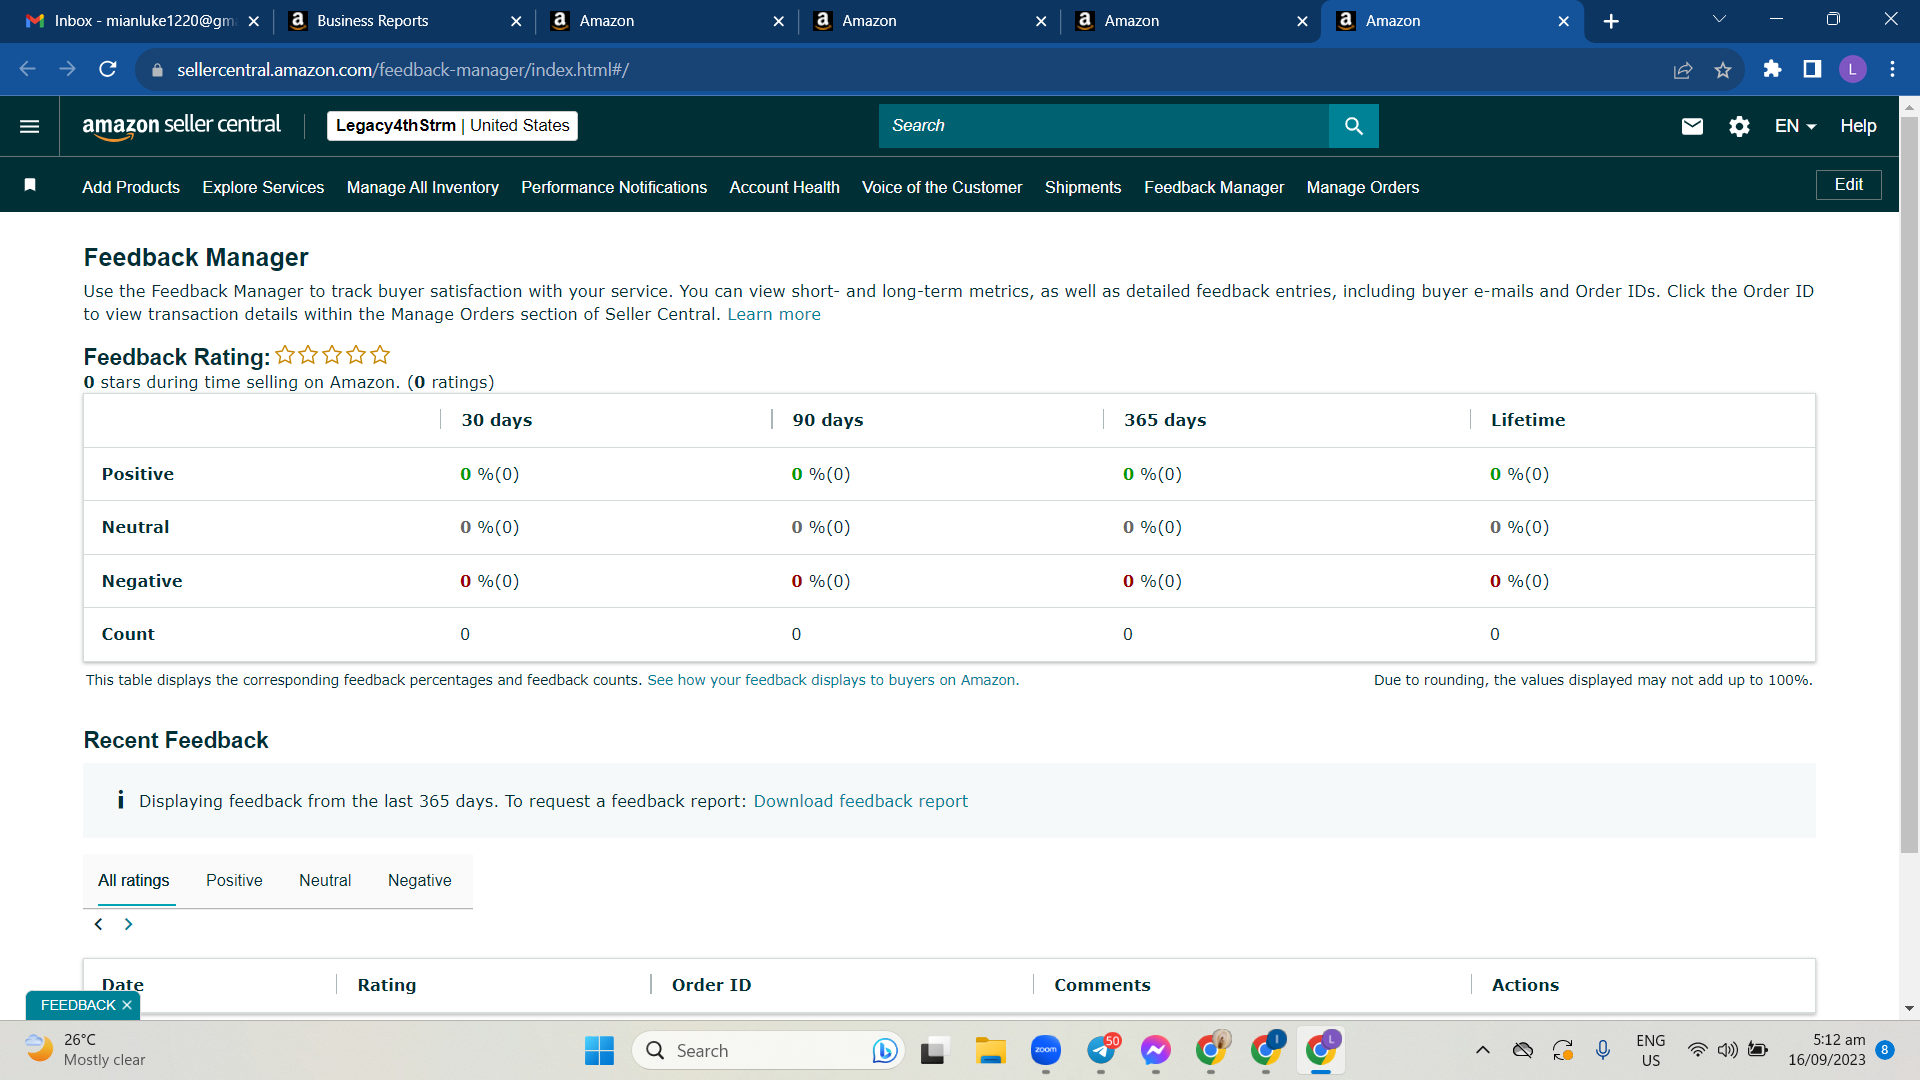1920x1080 pixels.
Task: Open Messenger from the taskbar
Action: [1156, 1050]
